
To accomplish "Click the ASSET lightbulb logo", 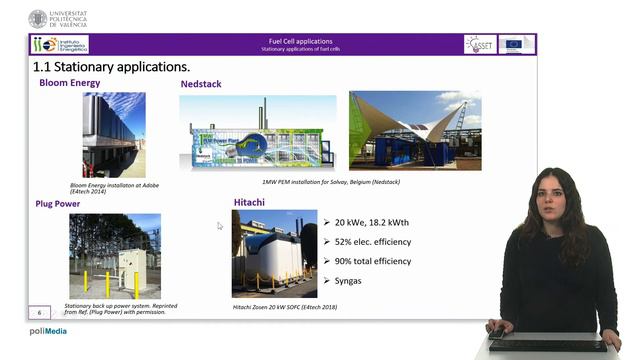I will pos(480,44).
